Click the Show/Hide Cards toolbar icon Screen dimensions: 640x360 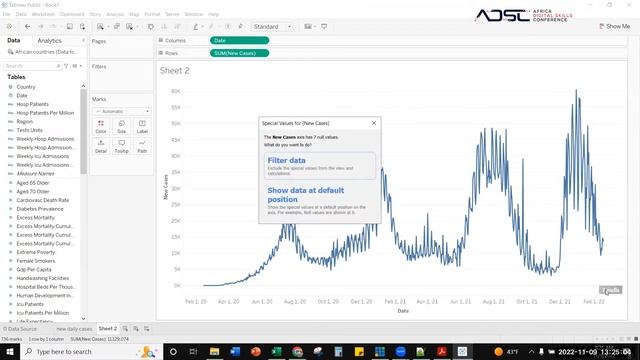[308, 27]
